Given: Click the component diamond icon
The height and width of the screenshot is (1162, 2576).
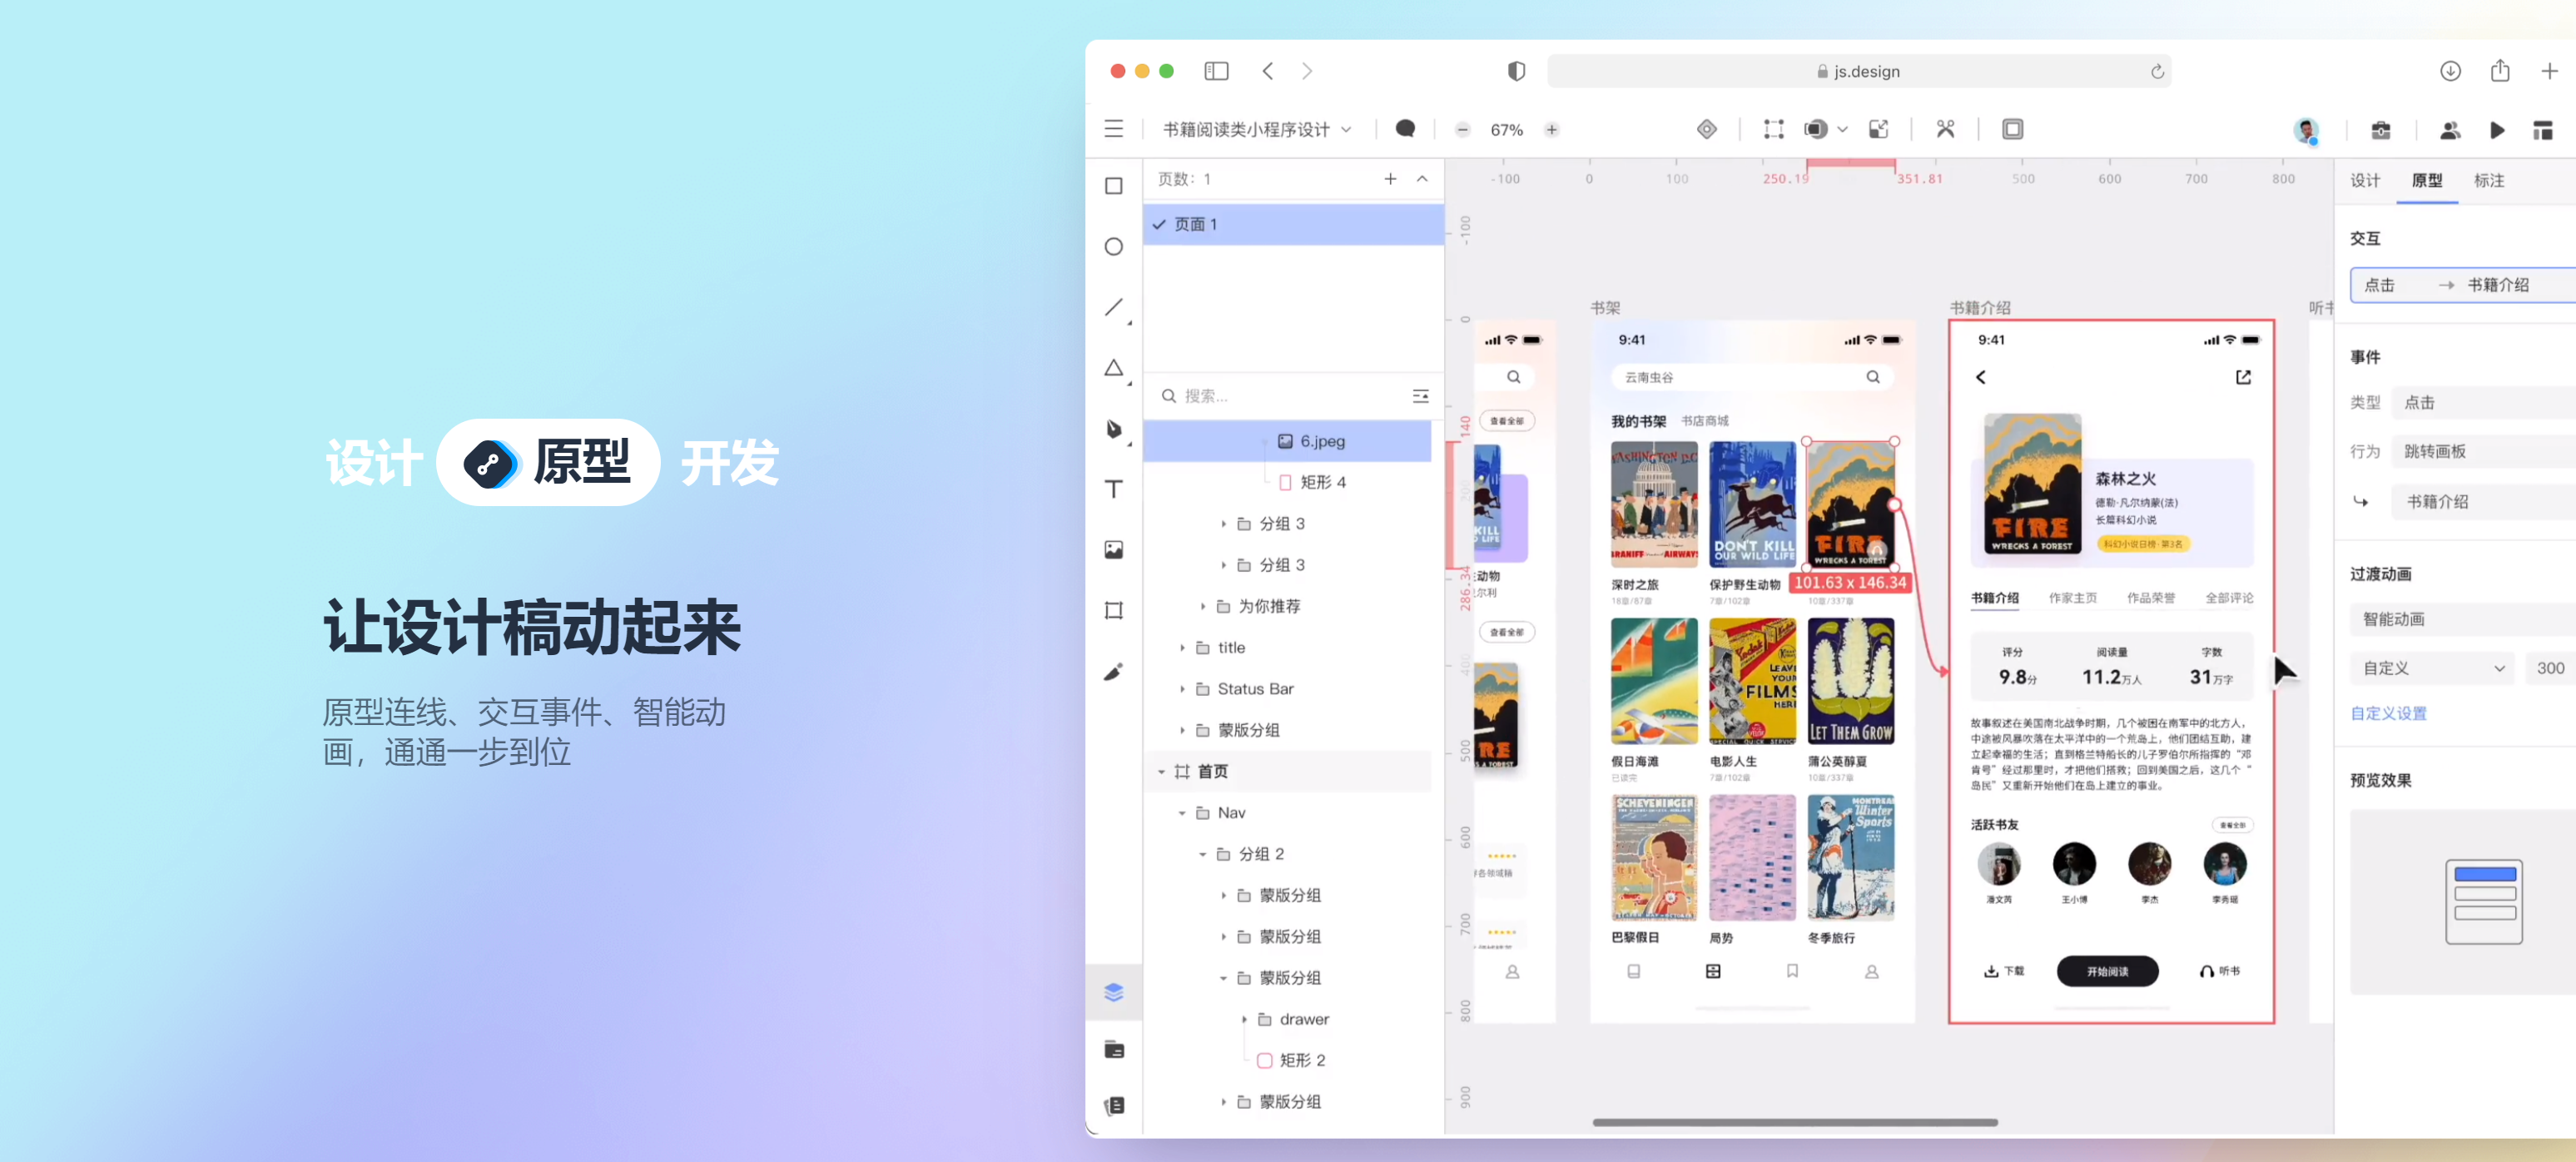Looking at the screenshot, I should (1706, 129).
